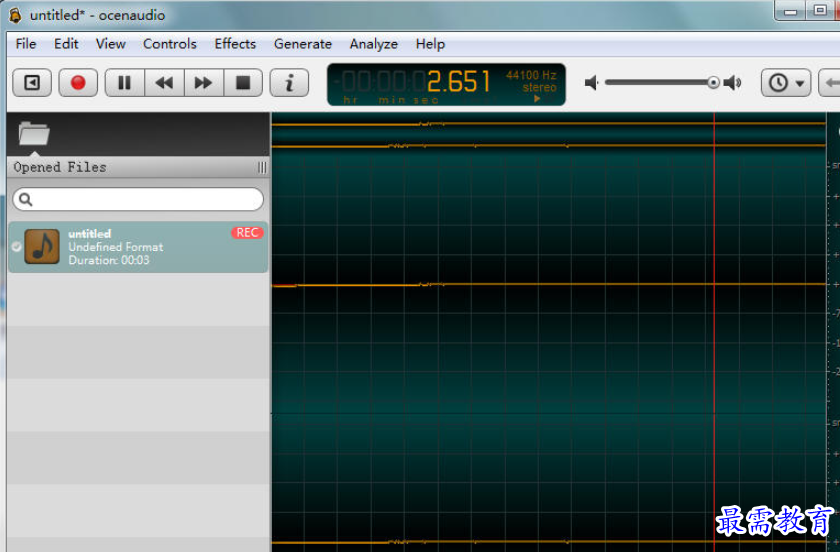Select the untitled file in list

coord(138,247)
